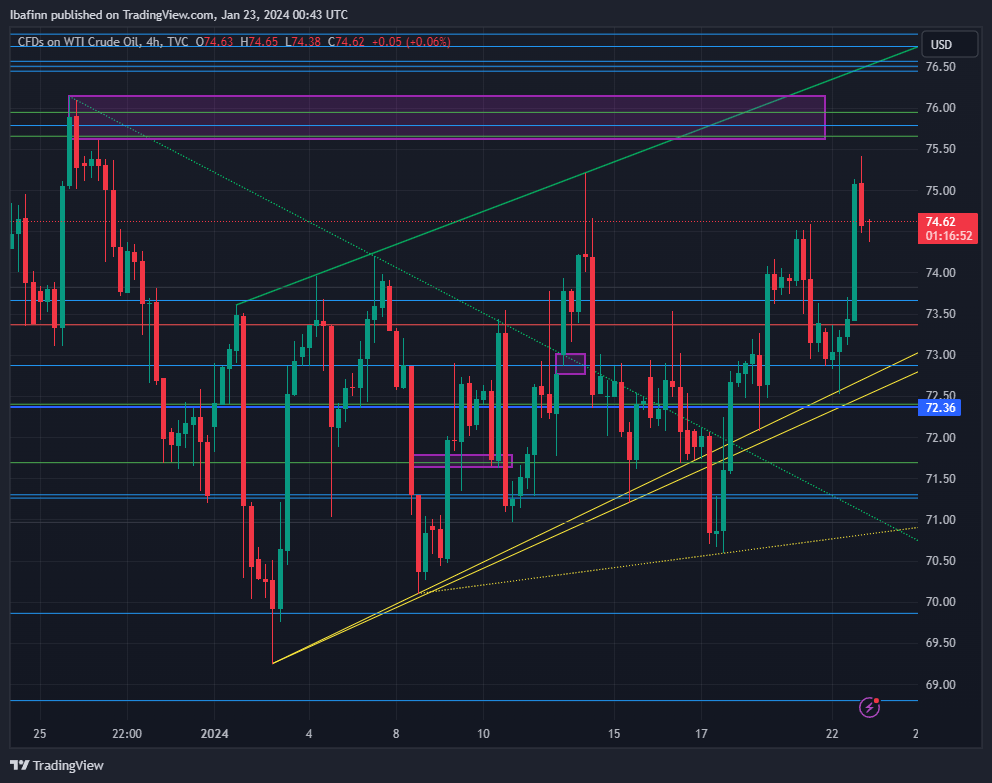
Task: Click the TradingView logo at bottom left
Action: pyautogui.click(x=58, y=765)
